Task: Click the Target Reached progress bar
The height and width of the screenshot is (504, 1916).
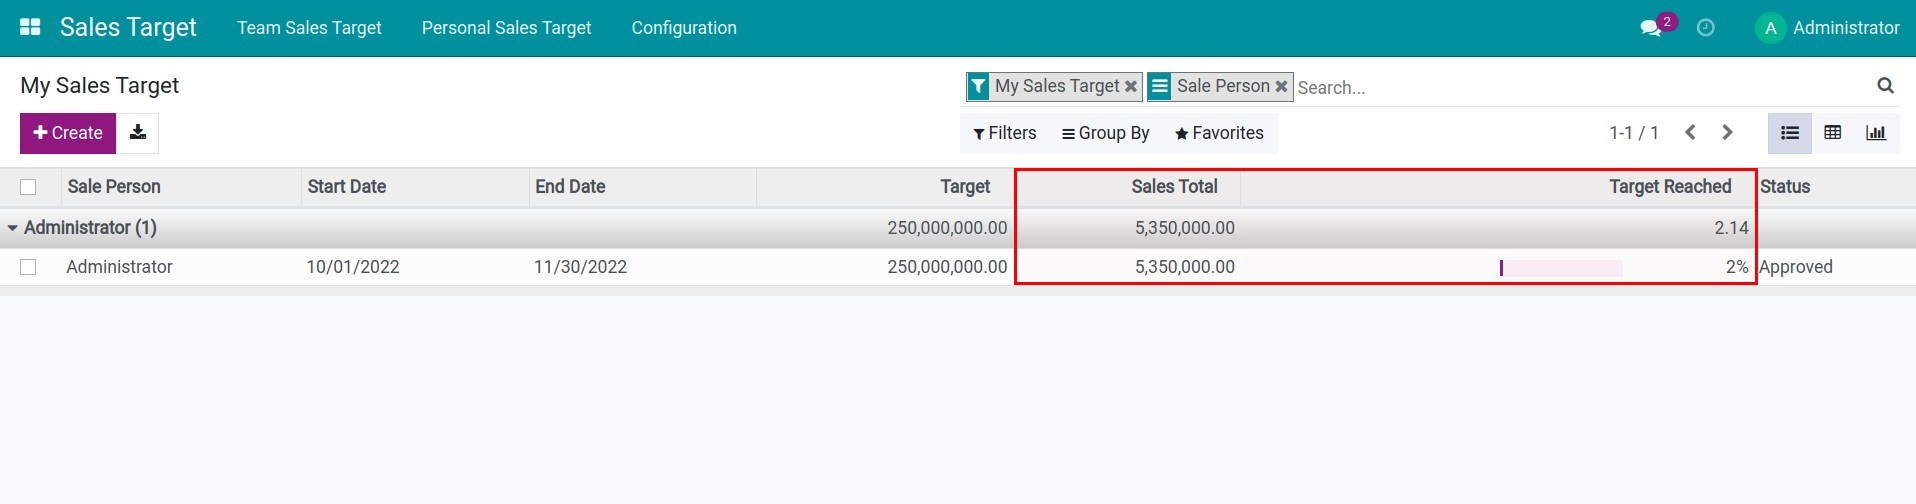Action: (1561, 267)
